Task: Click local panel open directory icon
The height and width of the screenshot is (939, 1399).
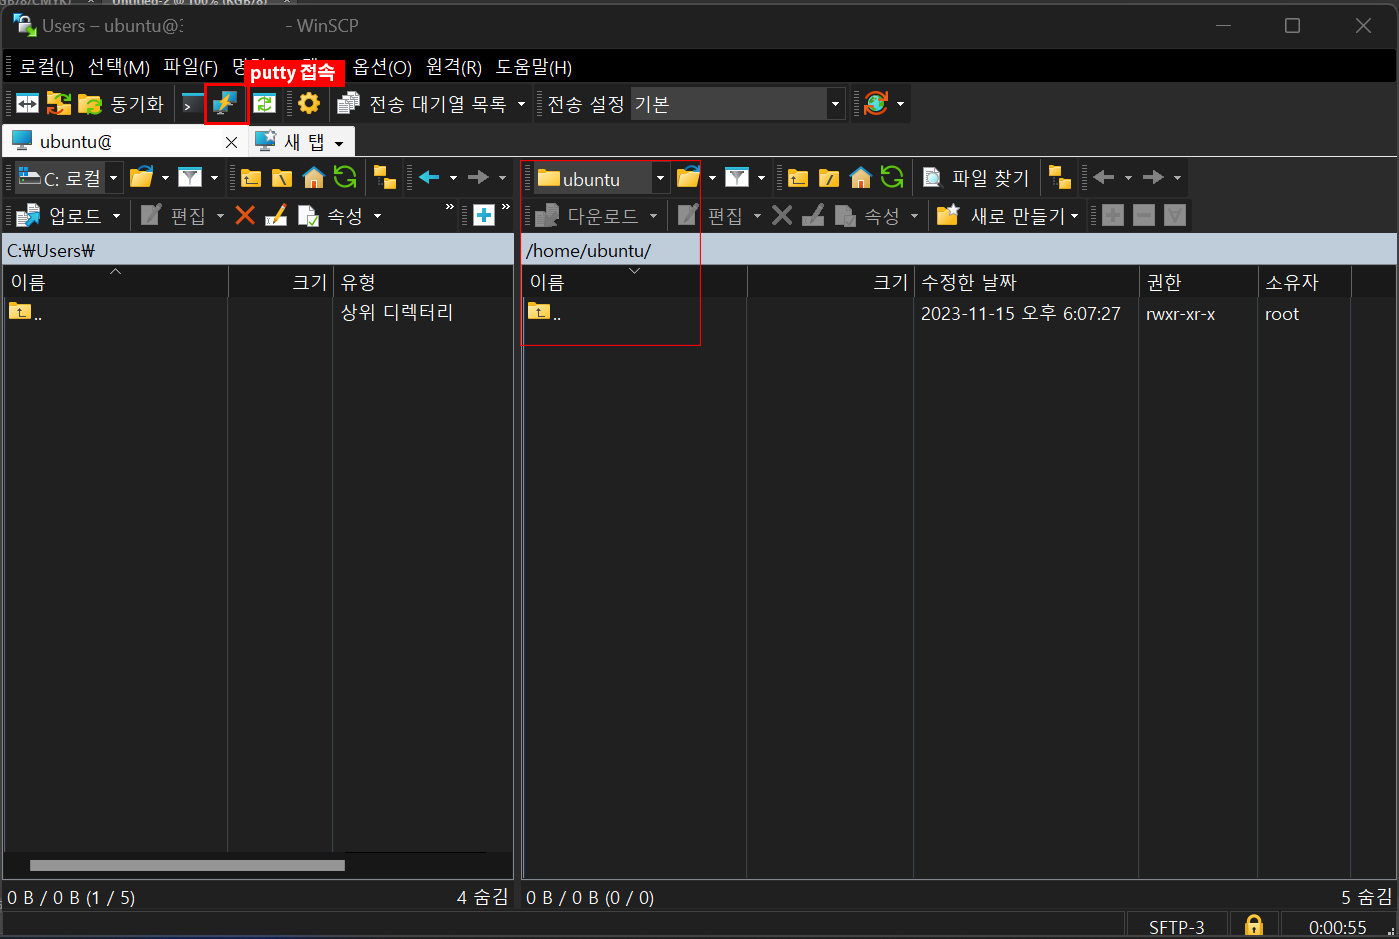Action: (141, 178)
